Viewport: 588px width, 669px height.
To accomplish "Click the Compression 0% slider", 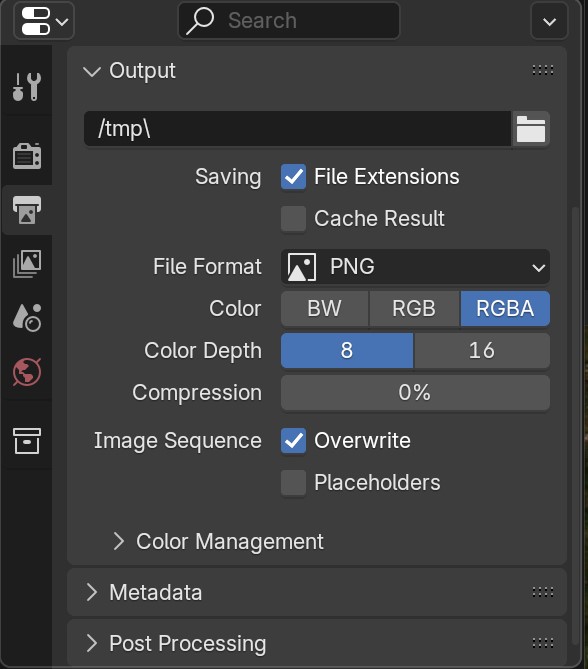I will click(x=415, y=393).
